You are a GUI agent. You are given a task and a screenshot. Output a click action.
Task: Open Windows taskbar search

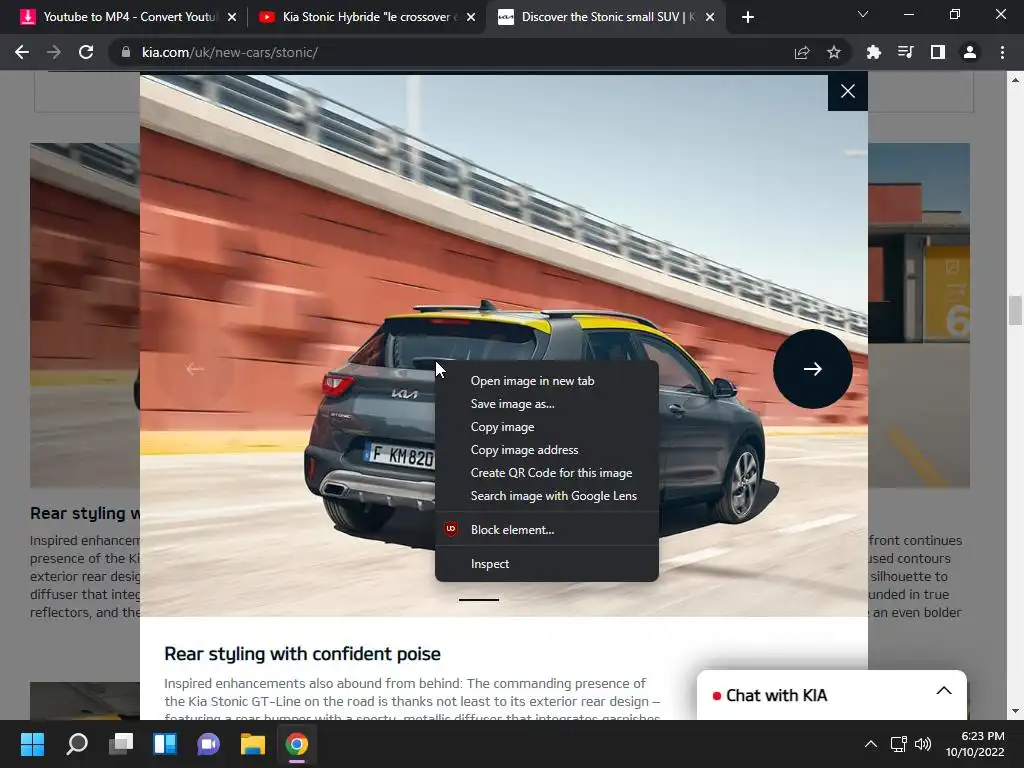77,744
